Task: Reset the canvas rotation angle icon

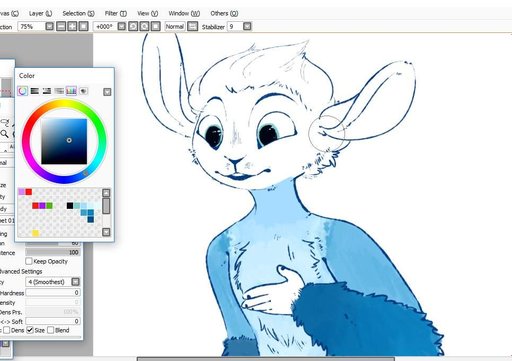Action: [155, 26]
